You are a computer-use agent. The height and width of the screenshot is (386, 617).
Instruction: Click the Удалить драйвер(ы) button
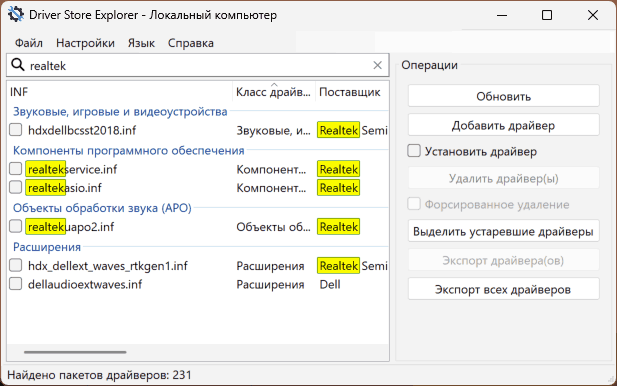click(504, 178)
